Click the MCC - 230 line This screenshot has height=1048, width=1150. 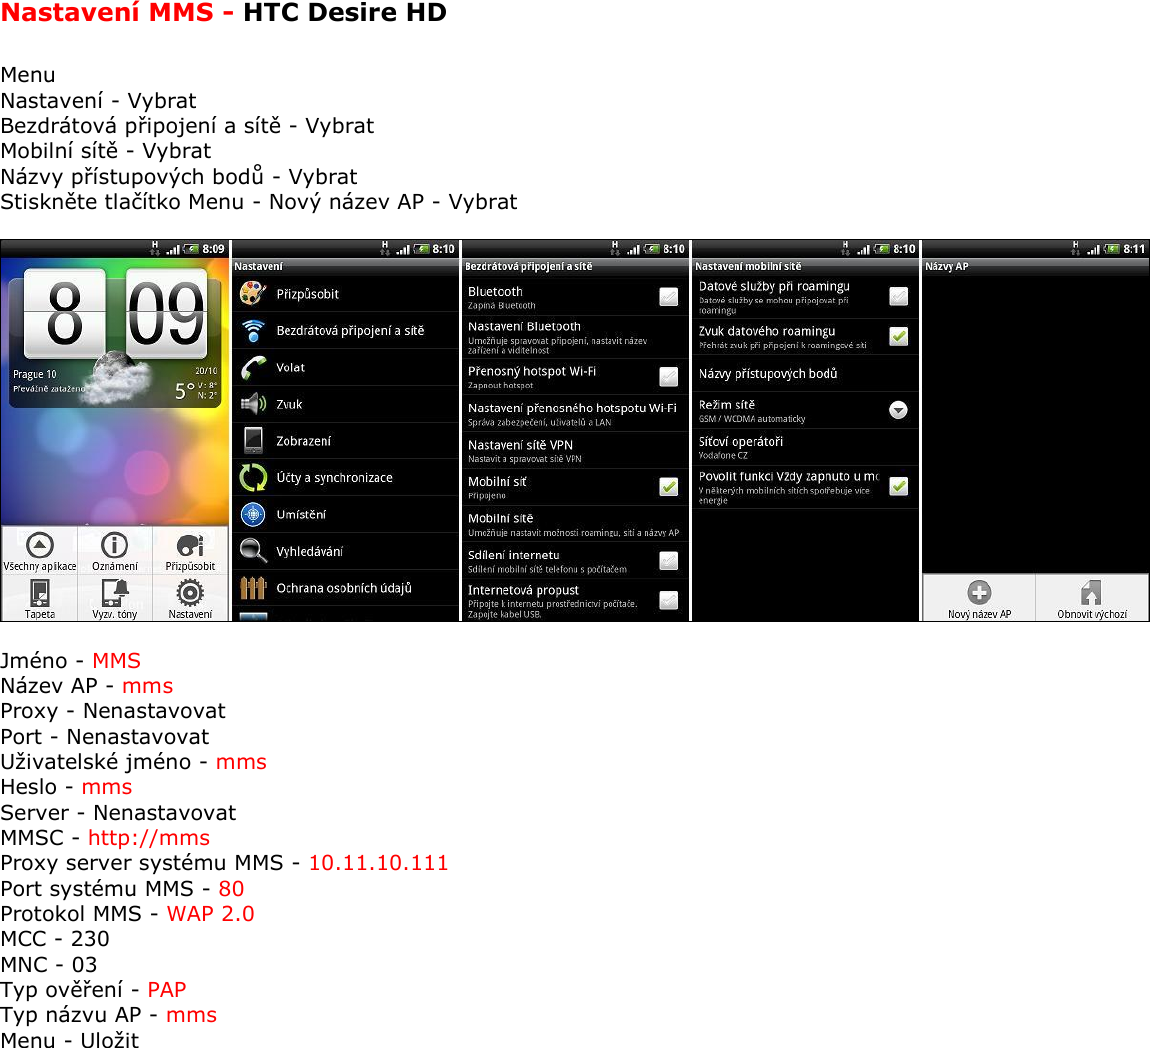[55, 939]
